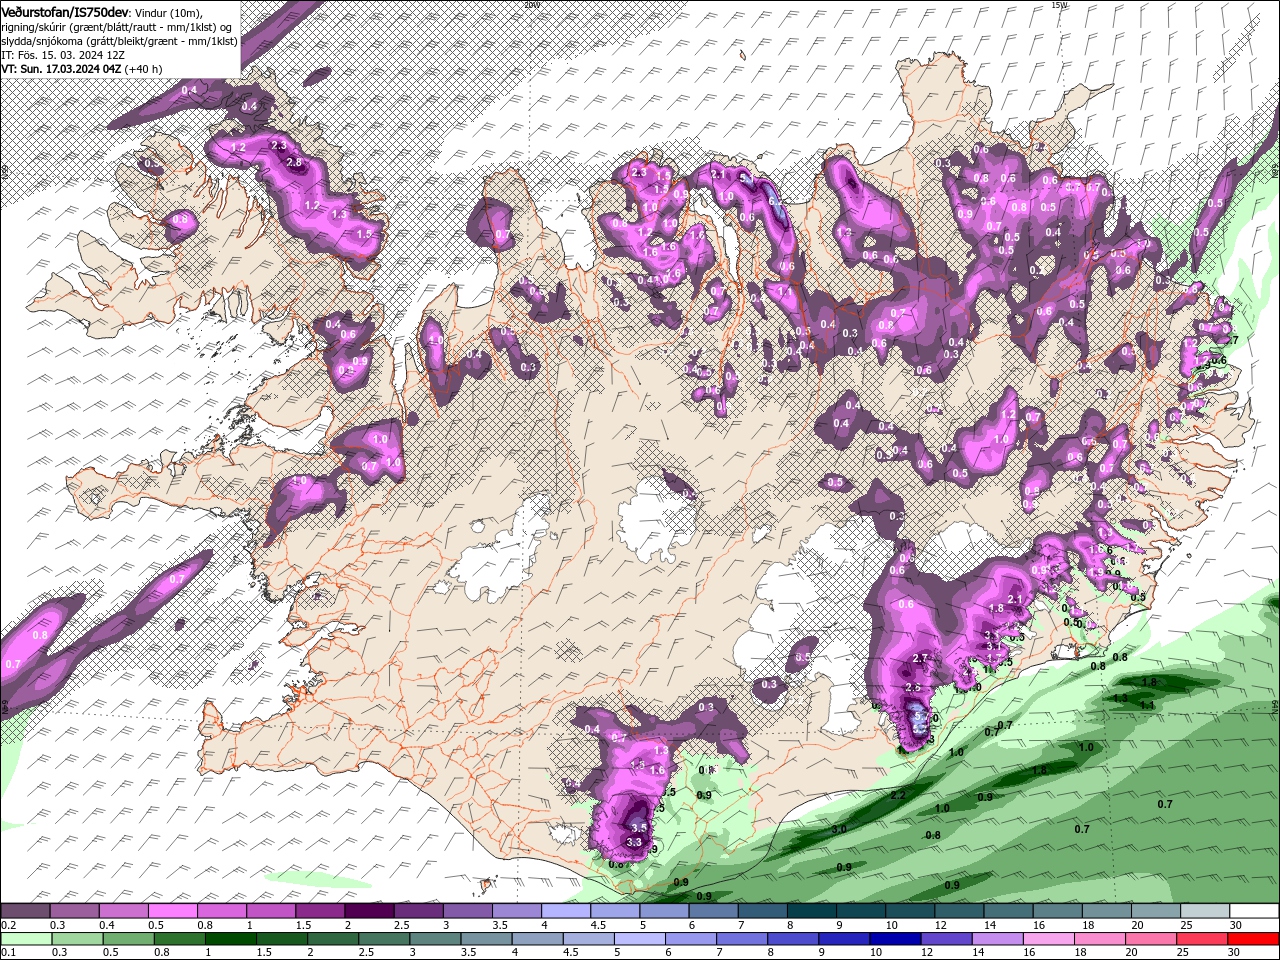Pick the dark purple upper legend swatch after 2

click(369, 911)
